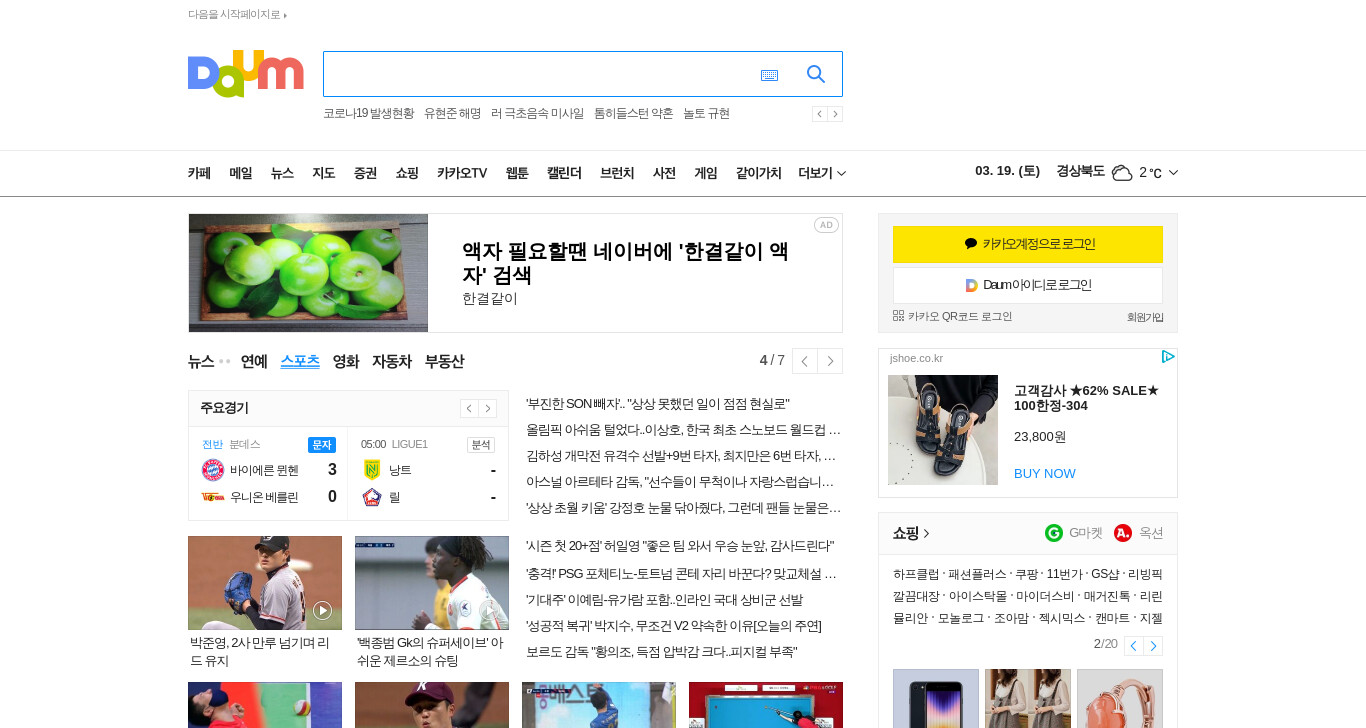Show next match in 주요경기 panel
Image resolution: width=1366 pixels, height=728 pixels.
click(488, 408)
